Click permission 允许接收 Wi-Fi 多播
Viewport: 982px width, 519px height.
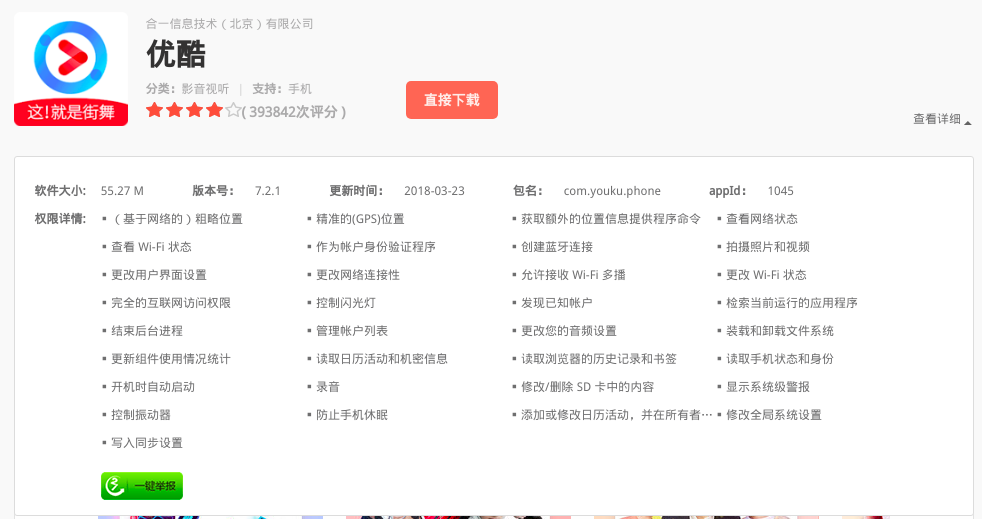coord(573,275)
